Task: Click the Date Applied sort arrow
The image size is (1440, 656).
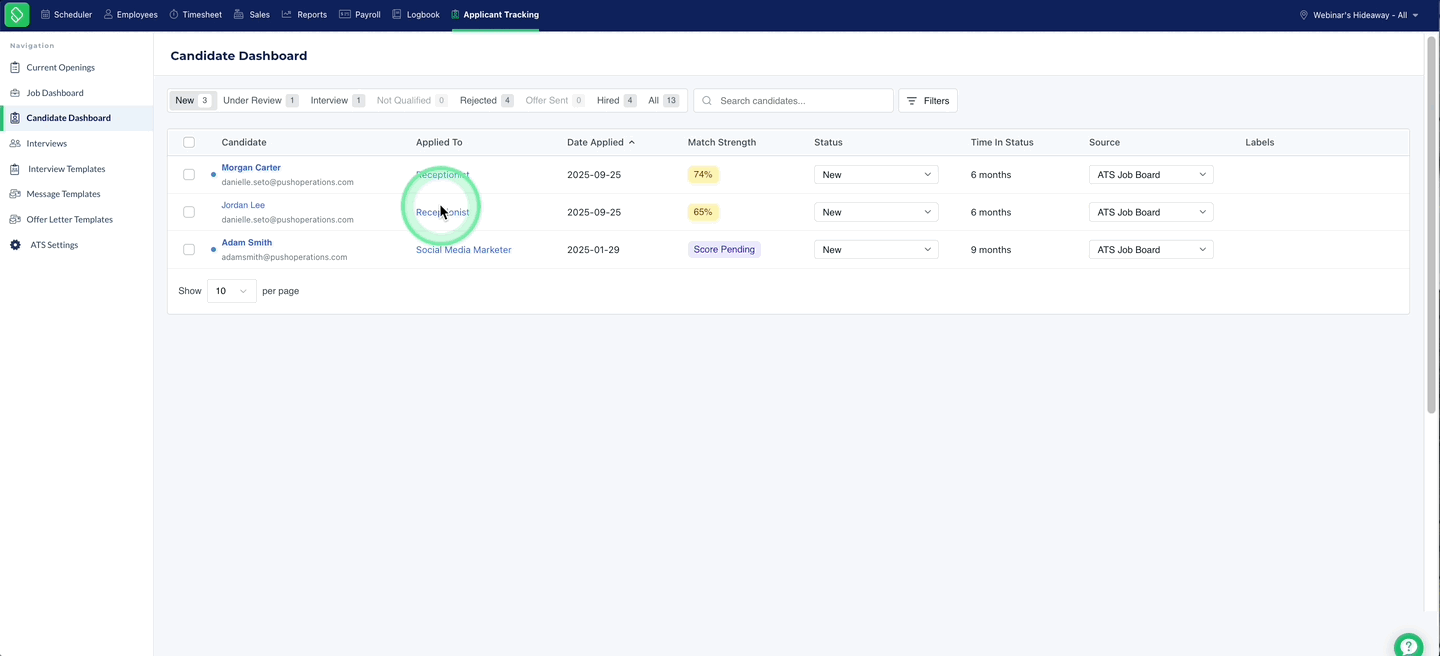Action: tap(632, 142)
